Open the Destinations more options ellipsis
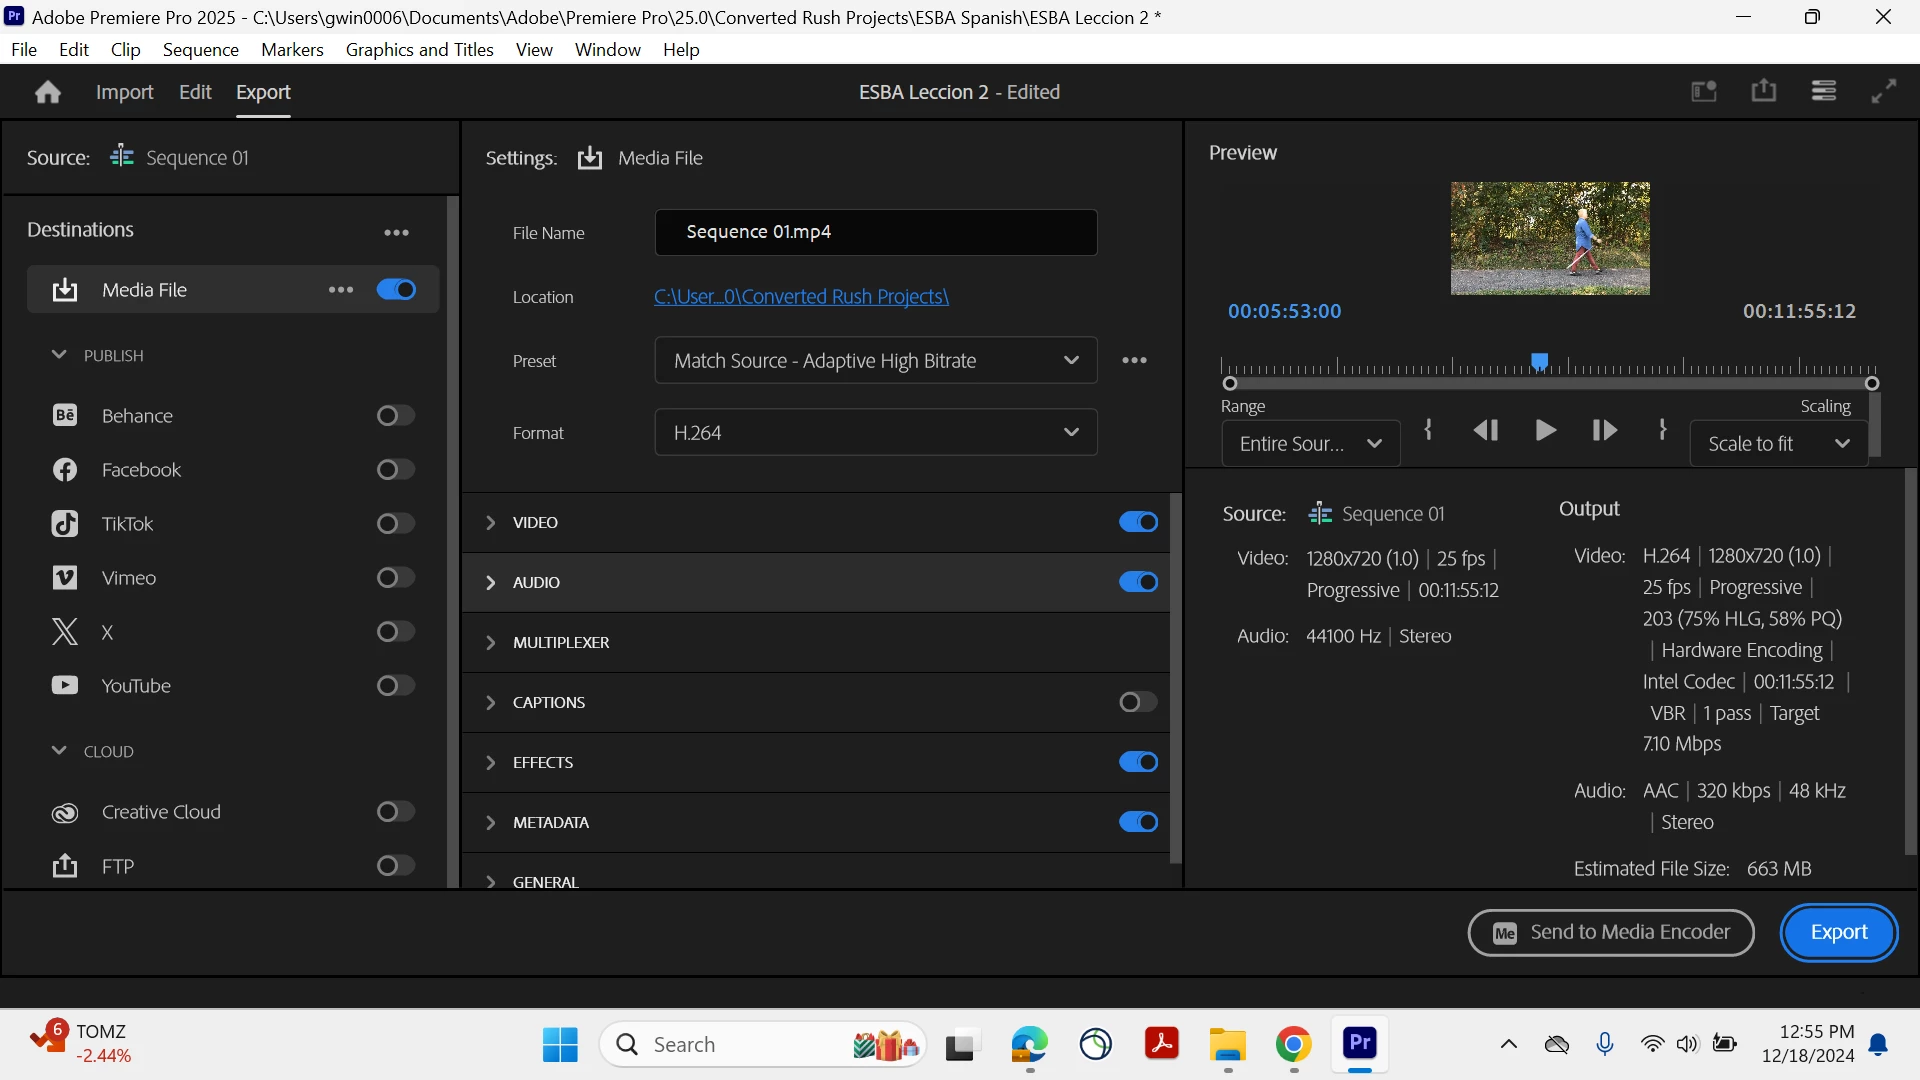The width and height of the screenshot is (1920, 1080). pos(396,232)
